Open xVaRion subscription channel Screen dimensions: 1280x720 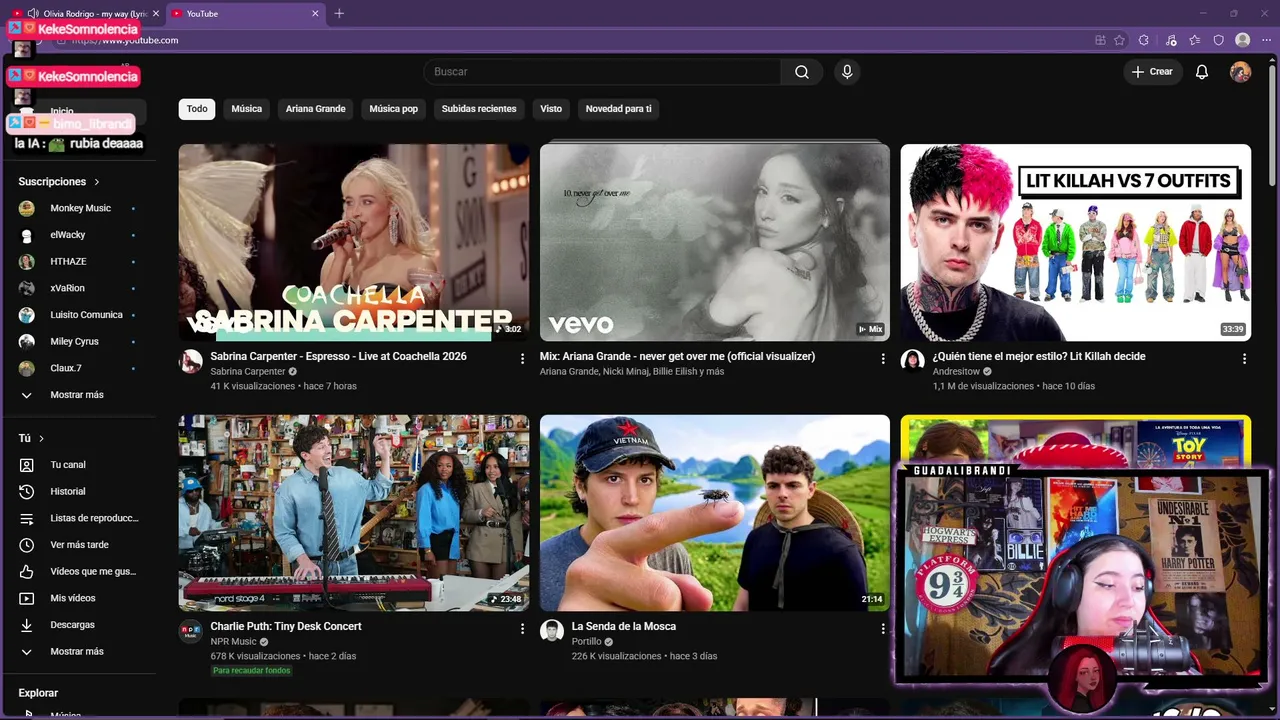point(78,288)
